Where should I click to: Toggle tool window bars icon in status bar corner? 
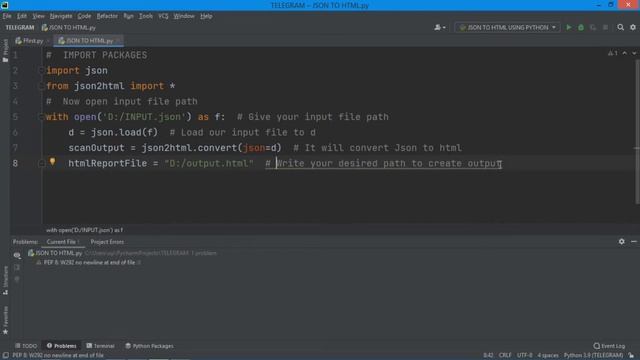click(5, 356)
